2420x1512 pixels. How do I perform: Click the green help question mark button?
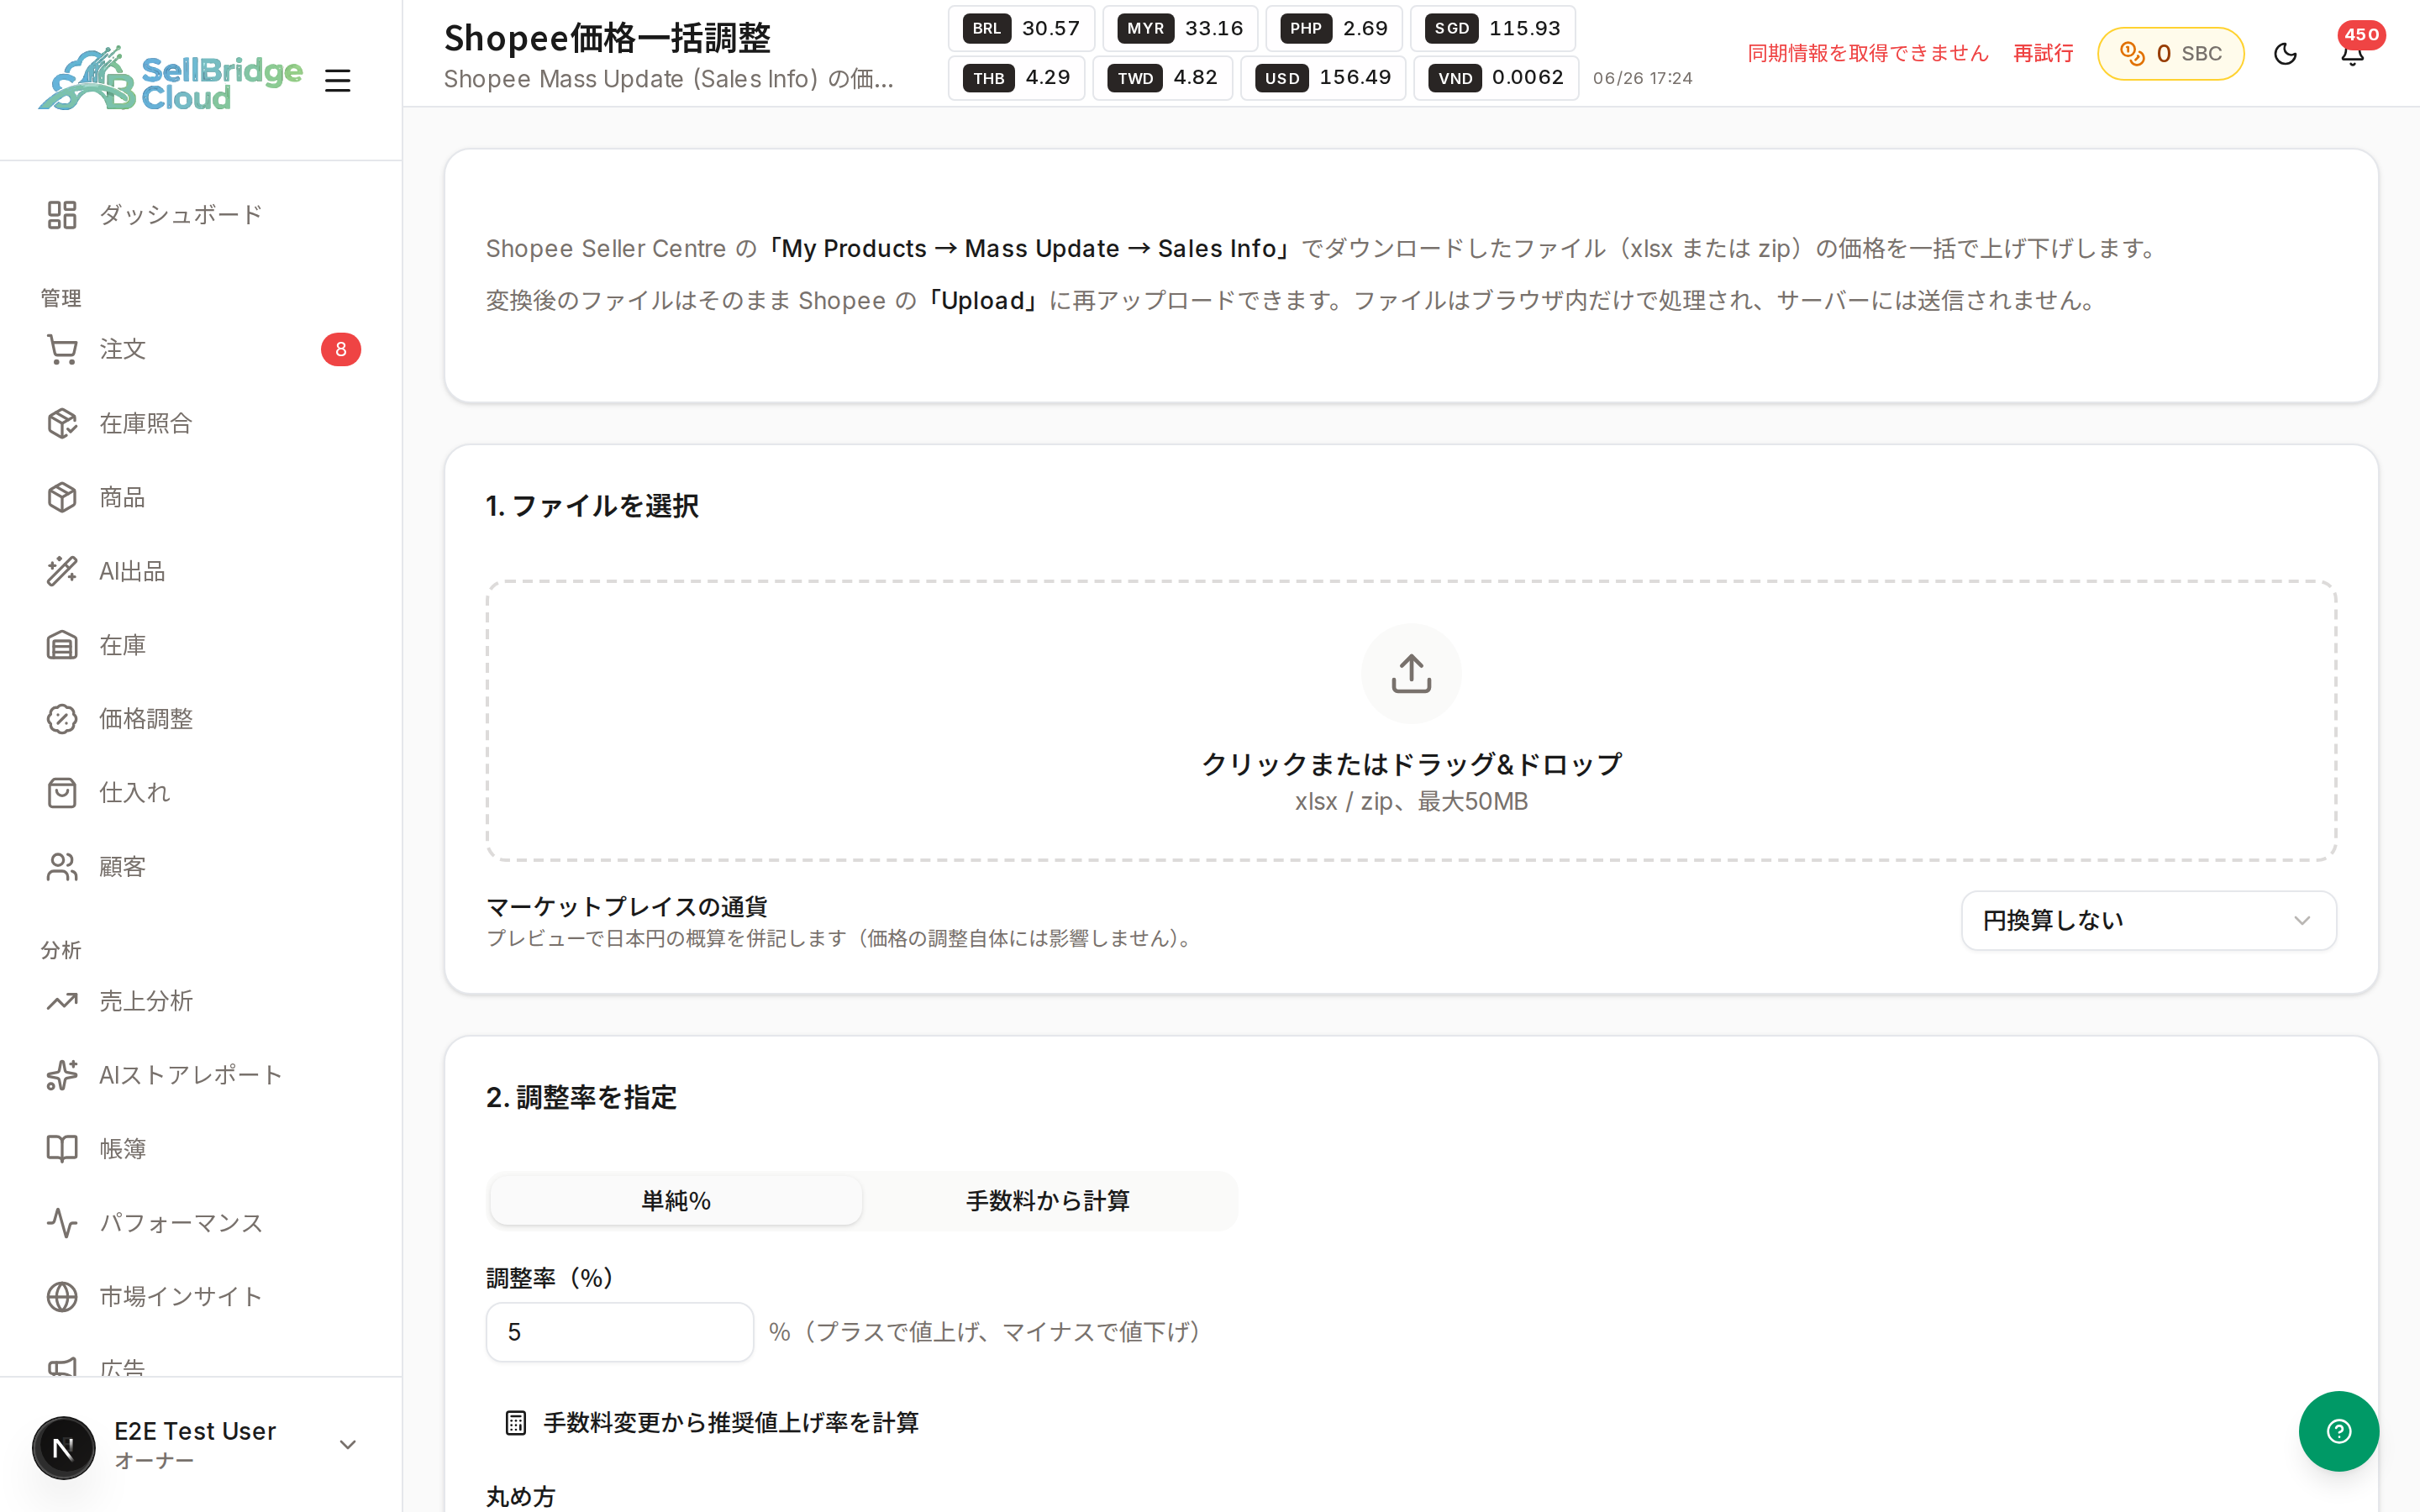pyautogui.click(x=2338, y=1431)
